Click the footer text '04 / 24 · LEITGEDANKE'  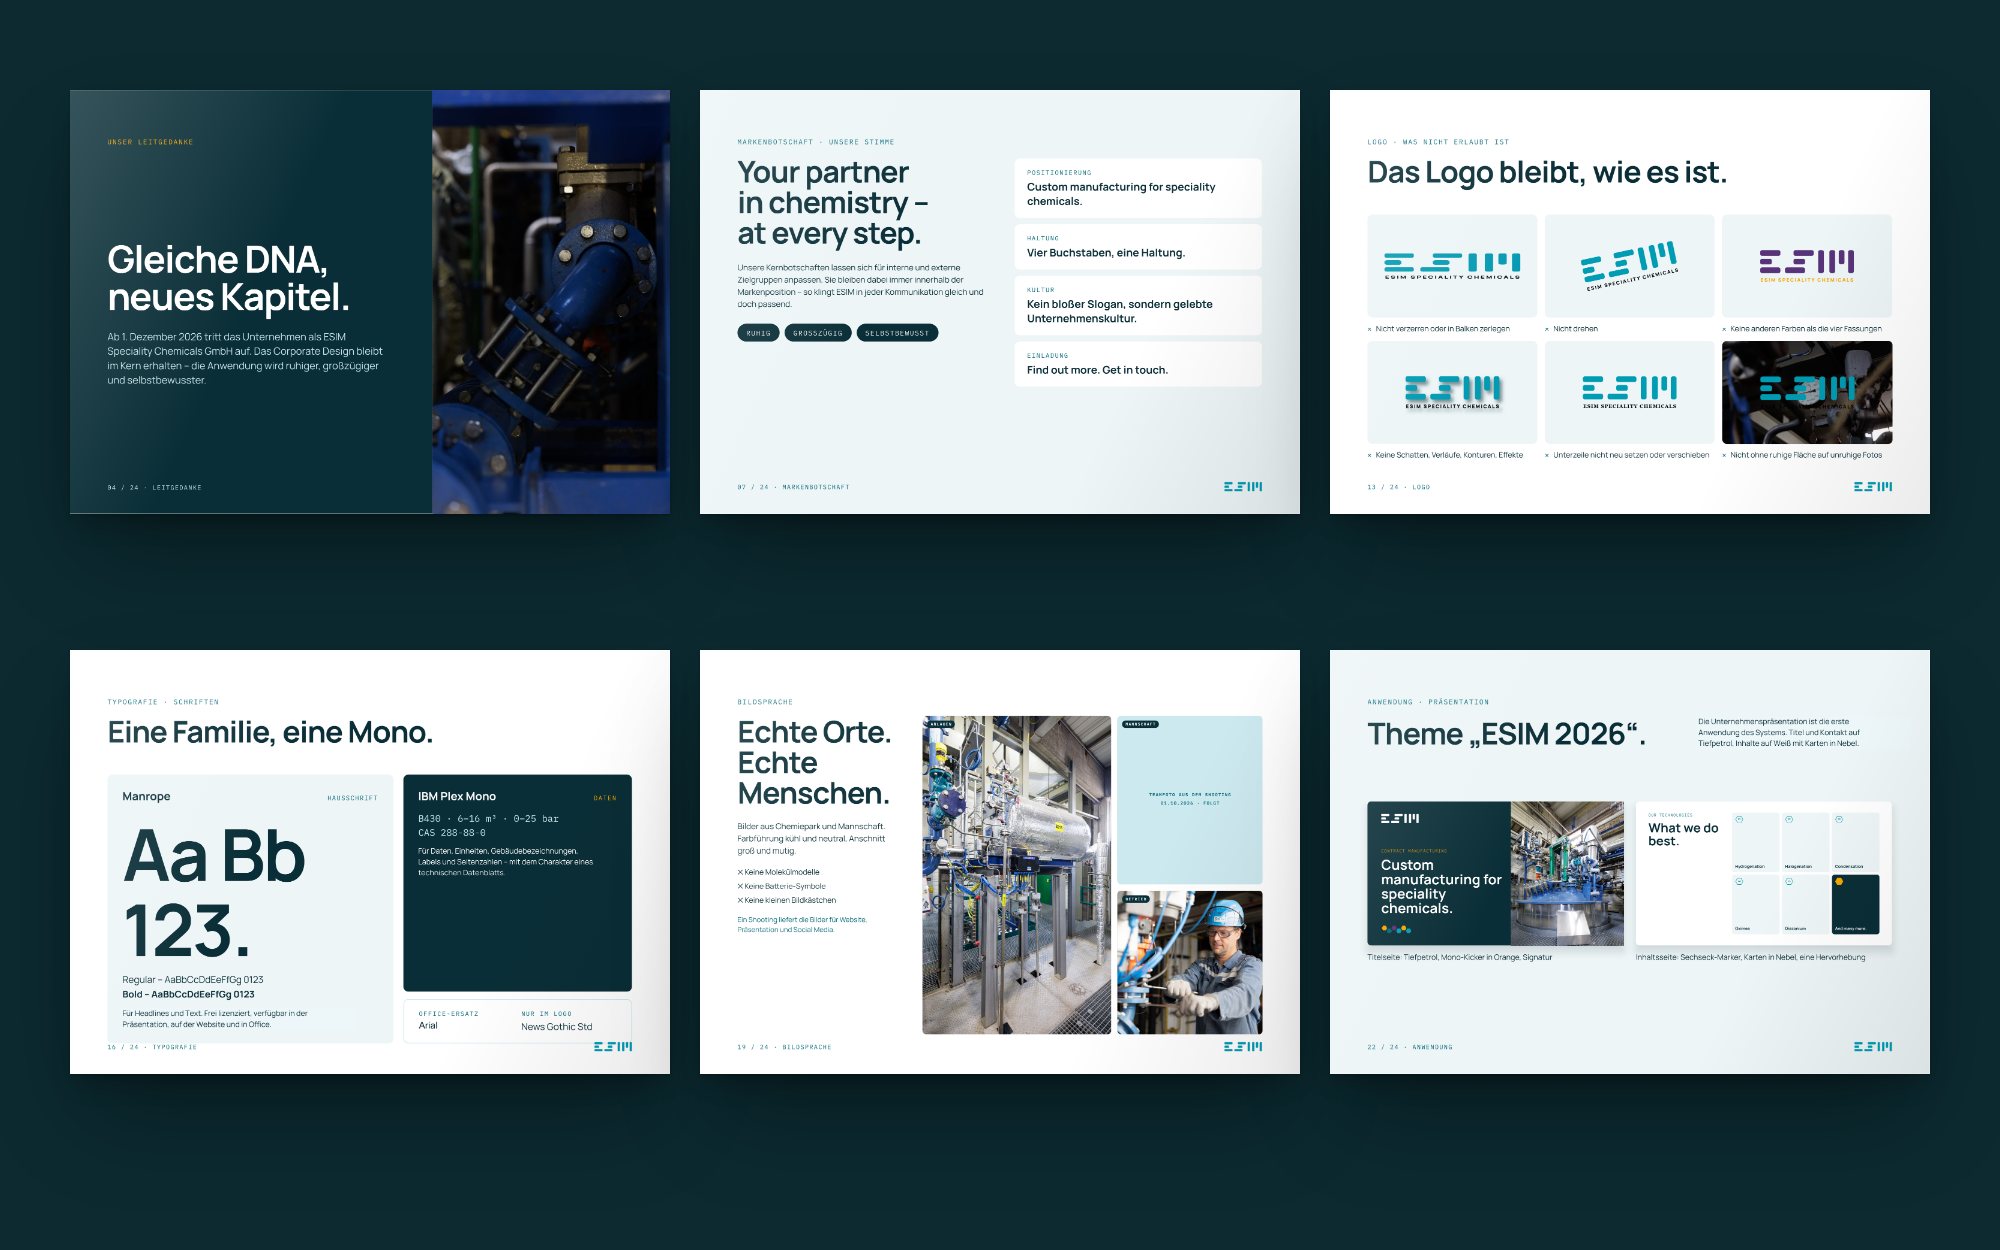point(154,487)
